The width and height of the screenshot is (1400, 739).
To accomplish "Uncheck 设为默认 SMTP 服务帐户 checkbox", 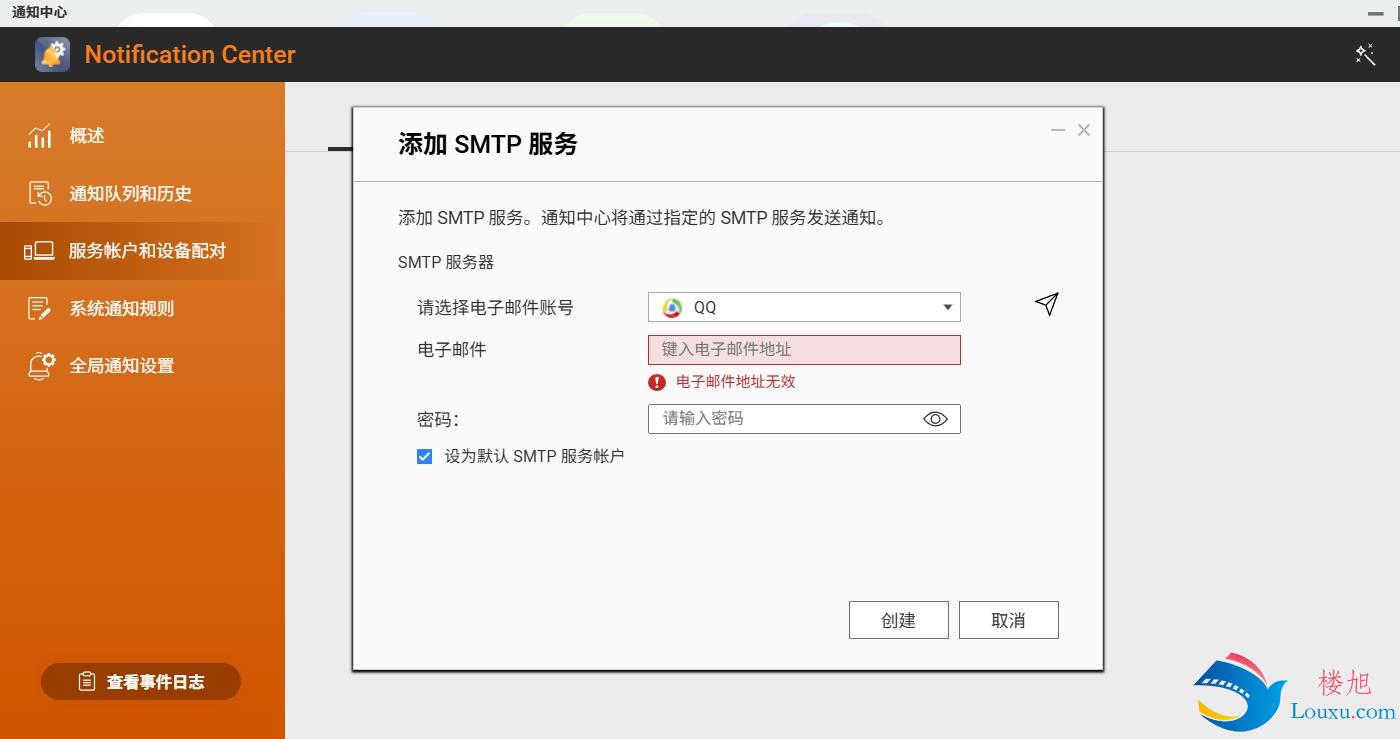I will coord(425,456).
